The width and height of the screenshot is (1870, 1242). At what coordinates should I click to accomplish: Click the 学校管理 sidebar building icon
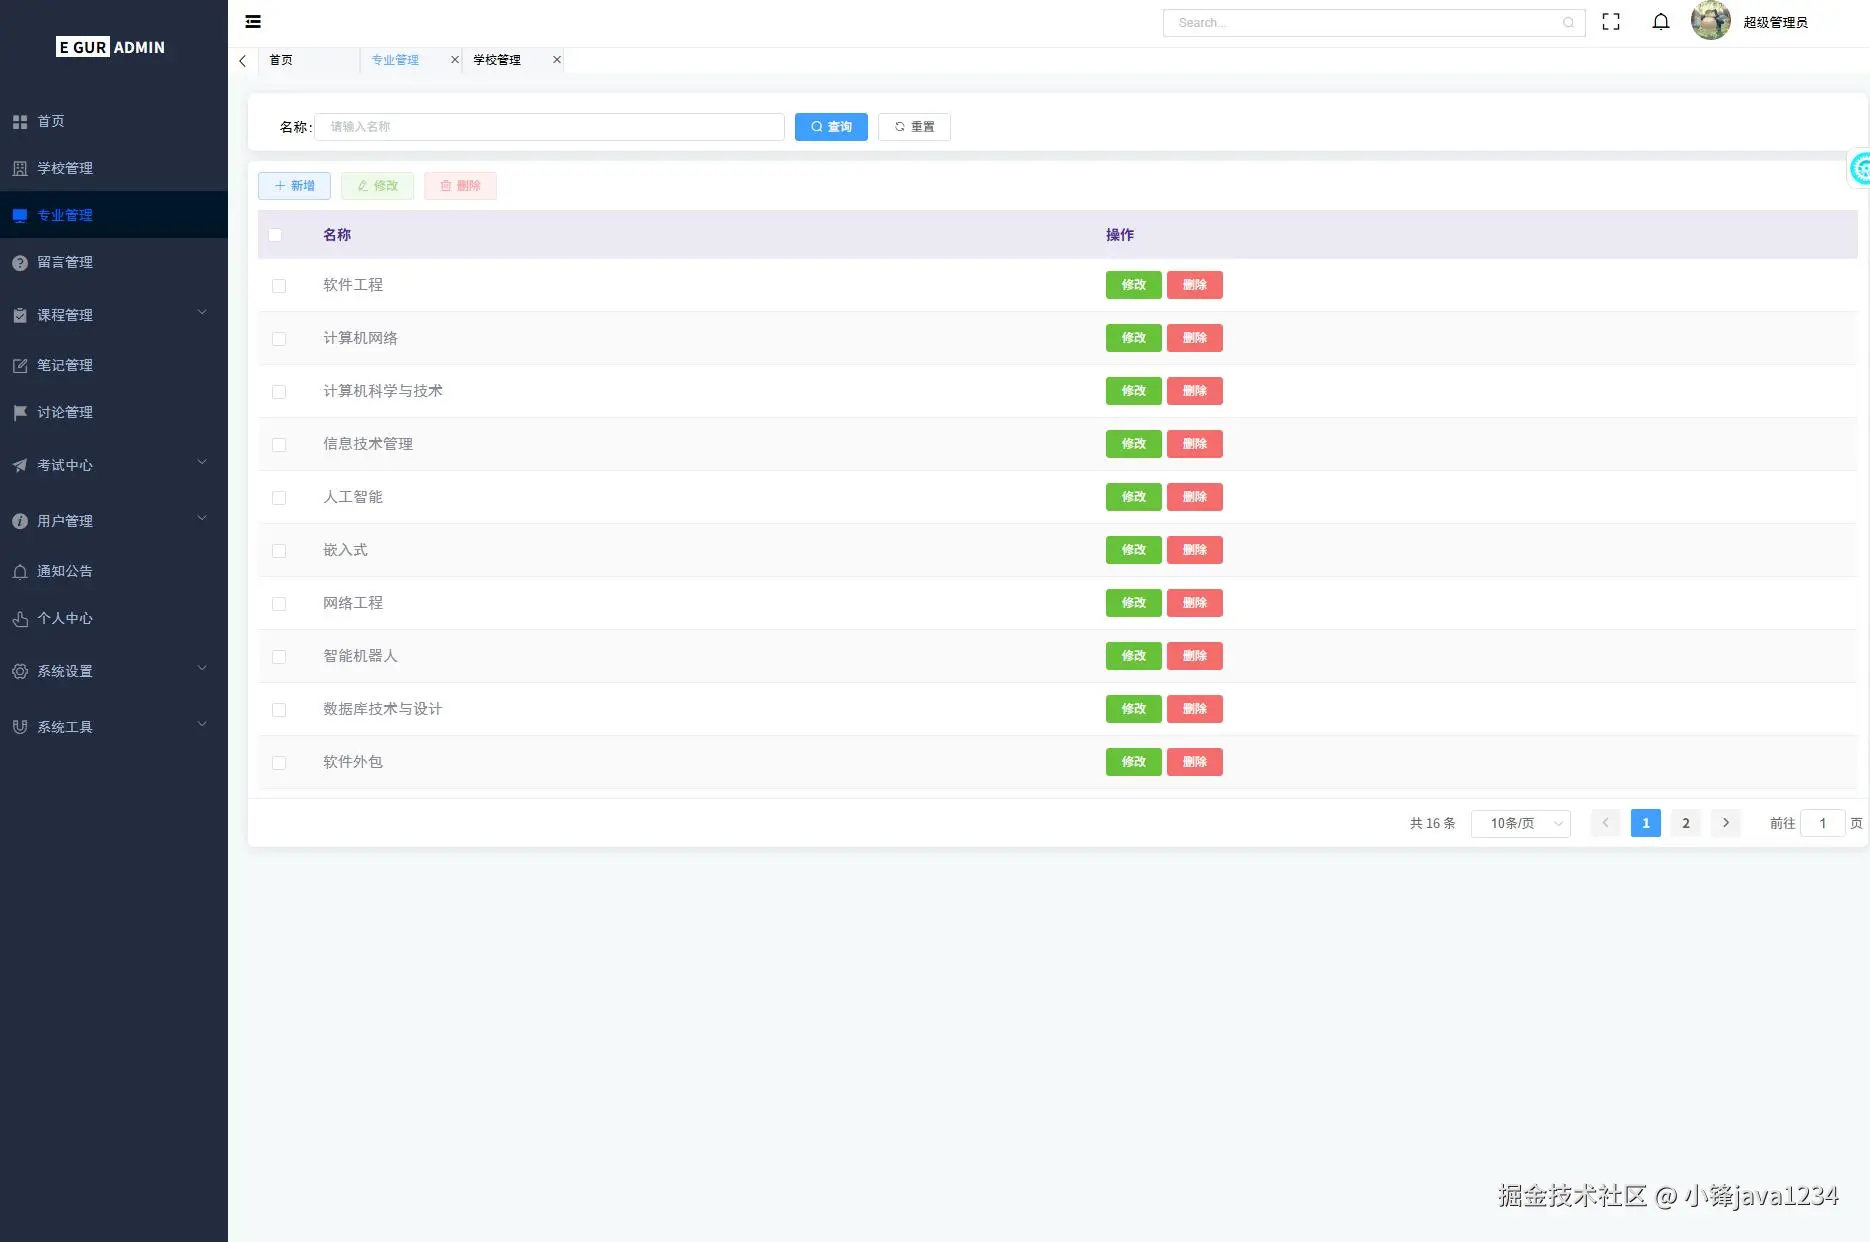tap(20, 169)
